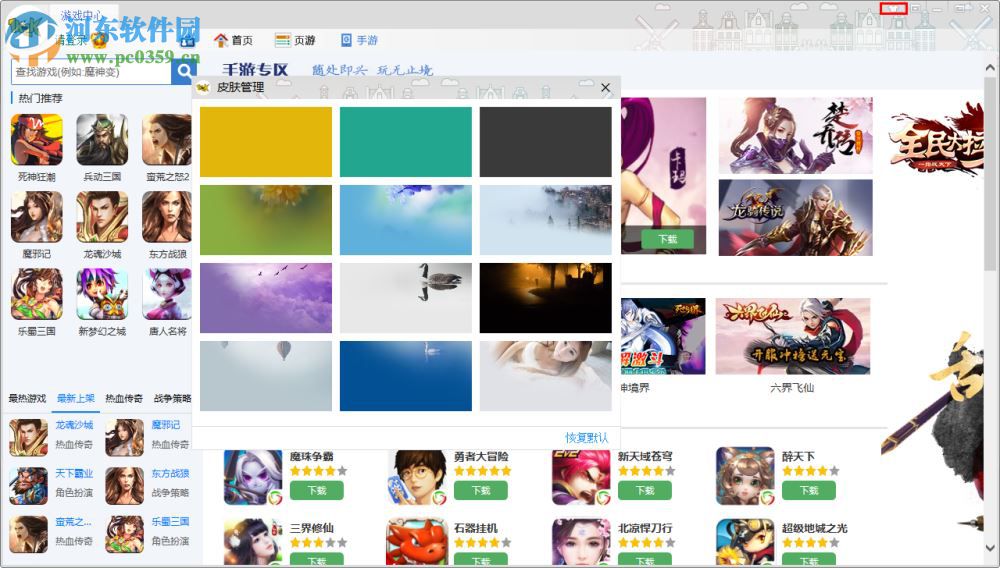The width and height of the screenshot is (1000, 568).
Task: Apply the hot air balloon skin
Action: pos(266,376)
